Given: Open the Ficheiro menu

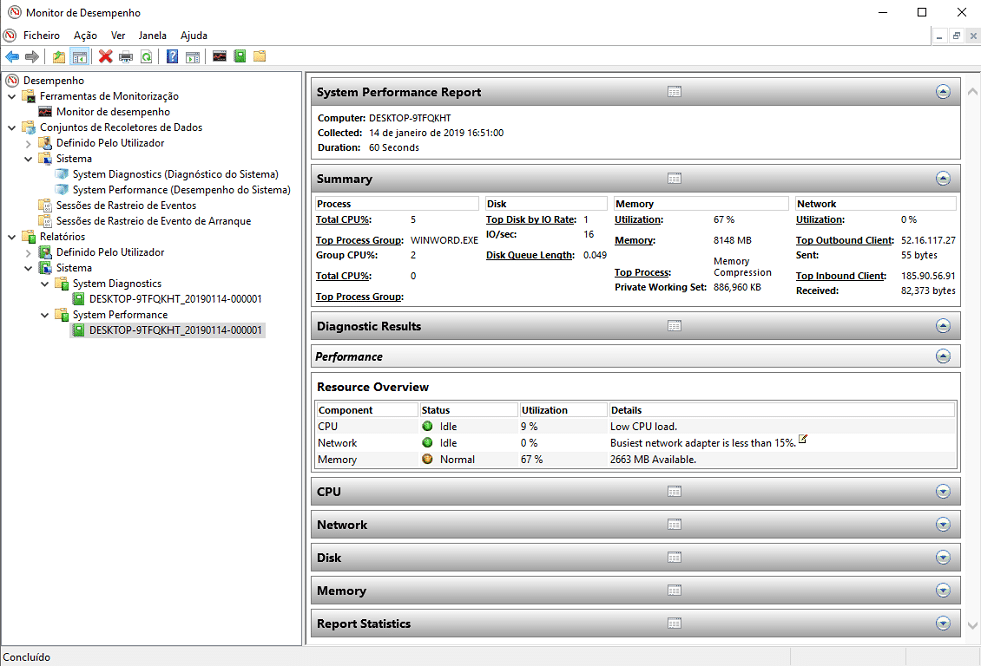Looking at the screenshot, I should (41, 36).
